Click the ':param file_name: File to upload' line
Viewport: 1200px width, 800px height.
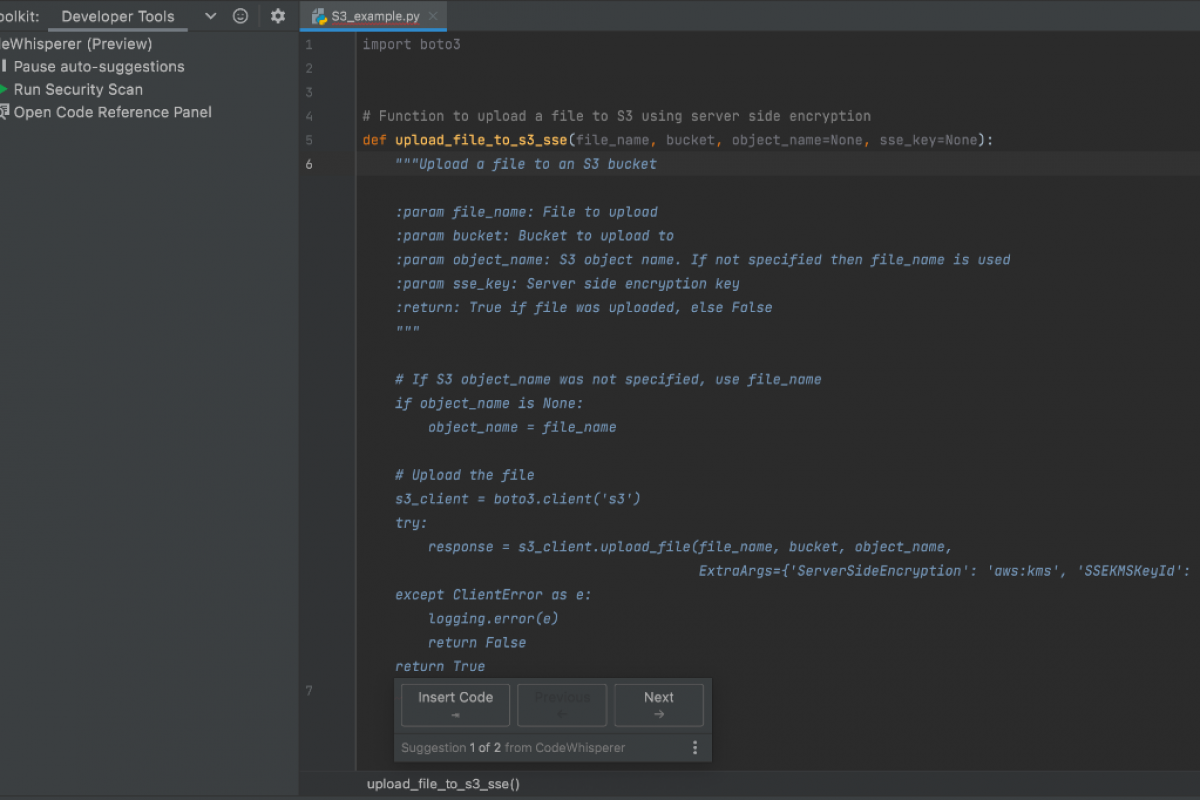coord(527,212)
